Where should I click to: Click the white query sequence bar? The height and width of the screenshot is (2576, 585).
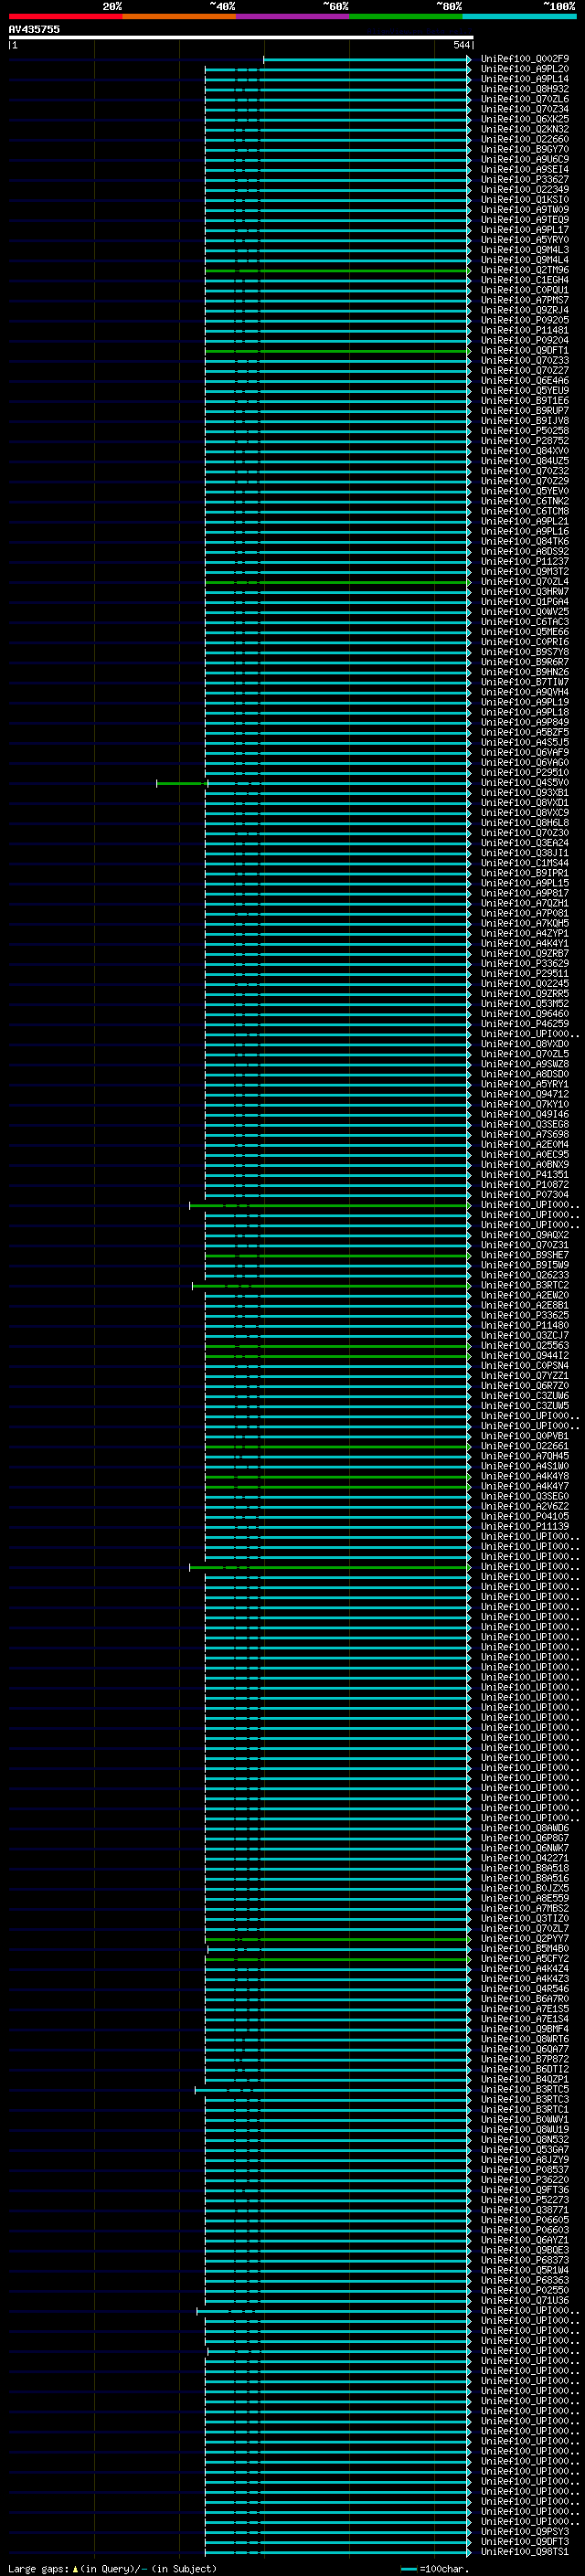tap(241, 37)
